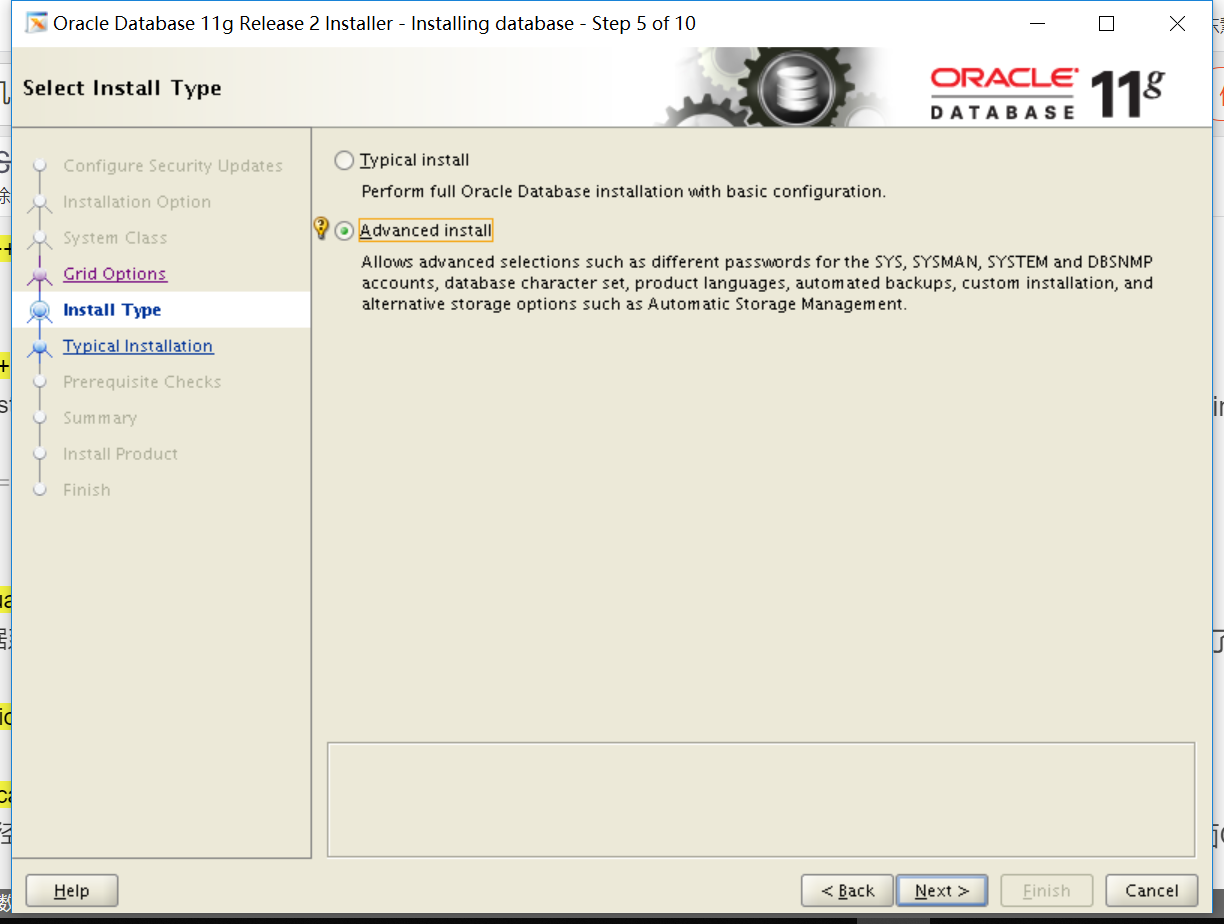
Task: Click the Summary step label
Action: (x=100, y=418)
